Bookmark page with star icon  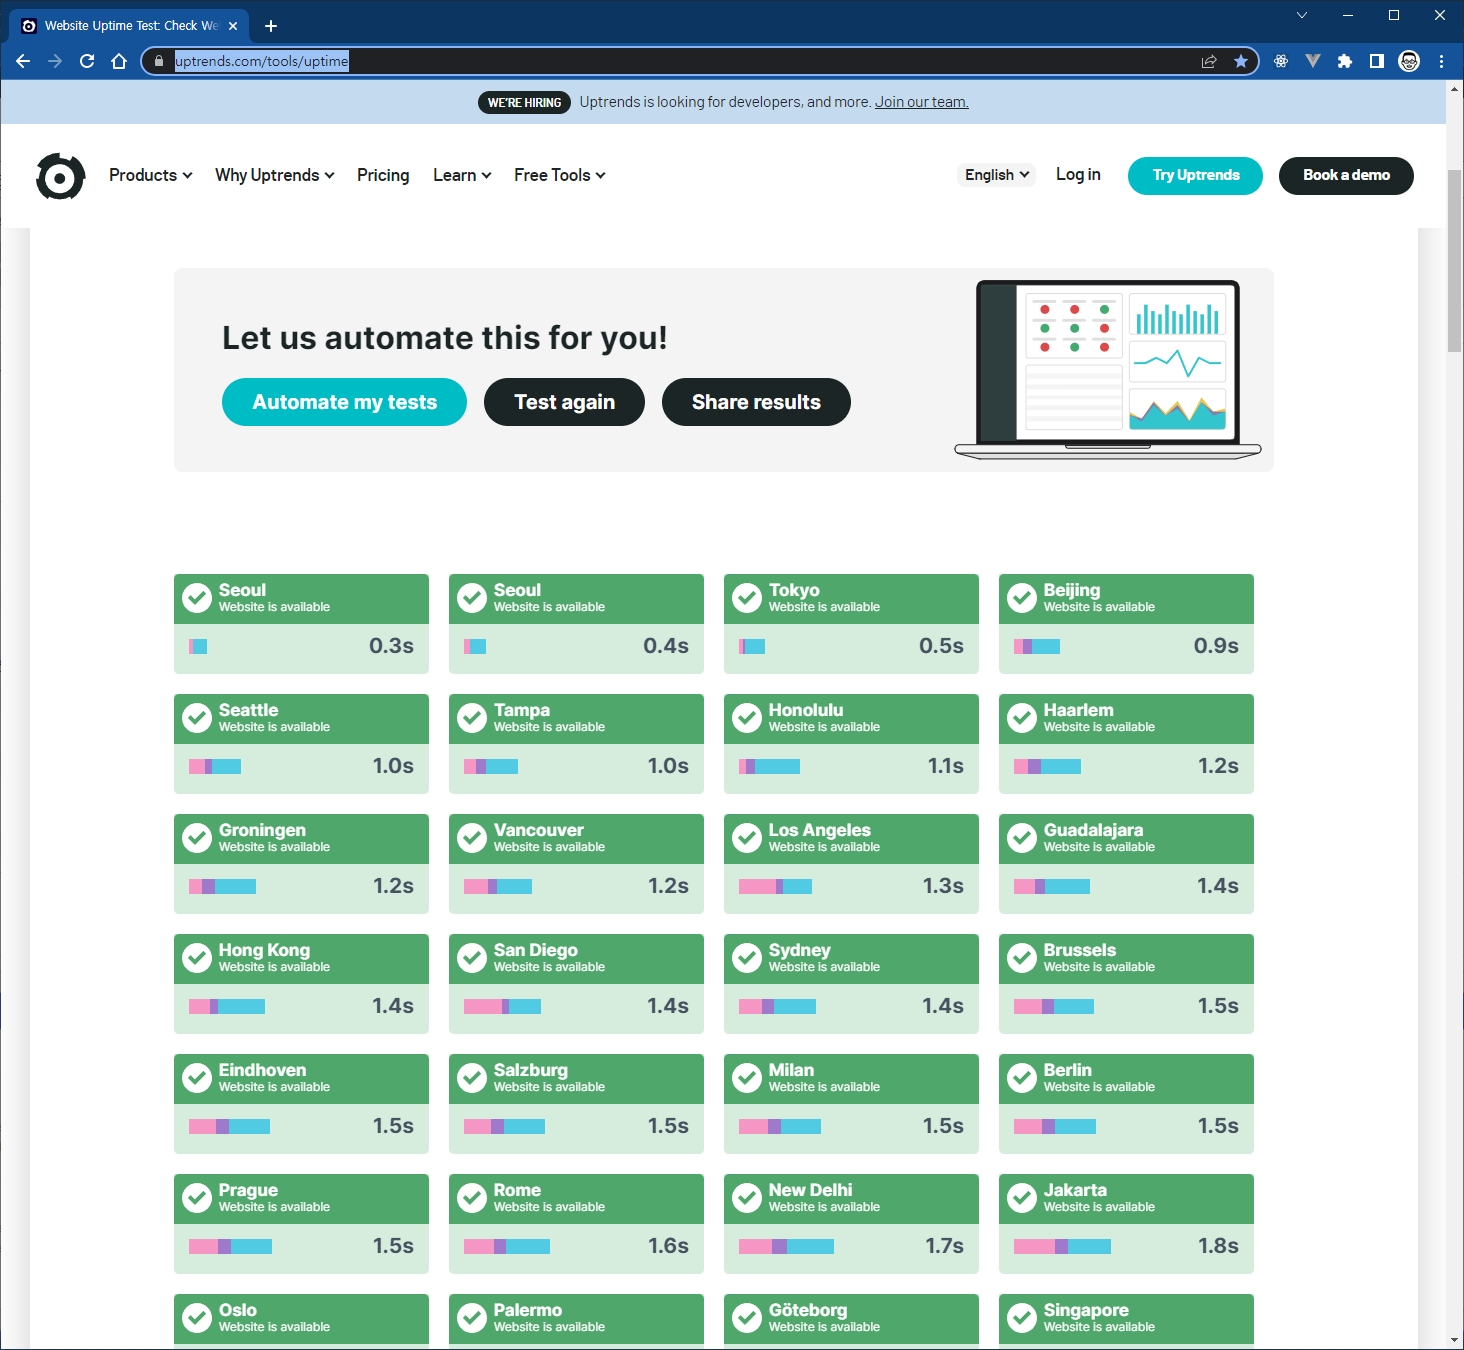[x=1241, y=61]
